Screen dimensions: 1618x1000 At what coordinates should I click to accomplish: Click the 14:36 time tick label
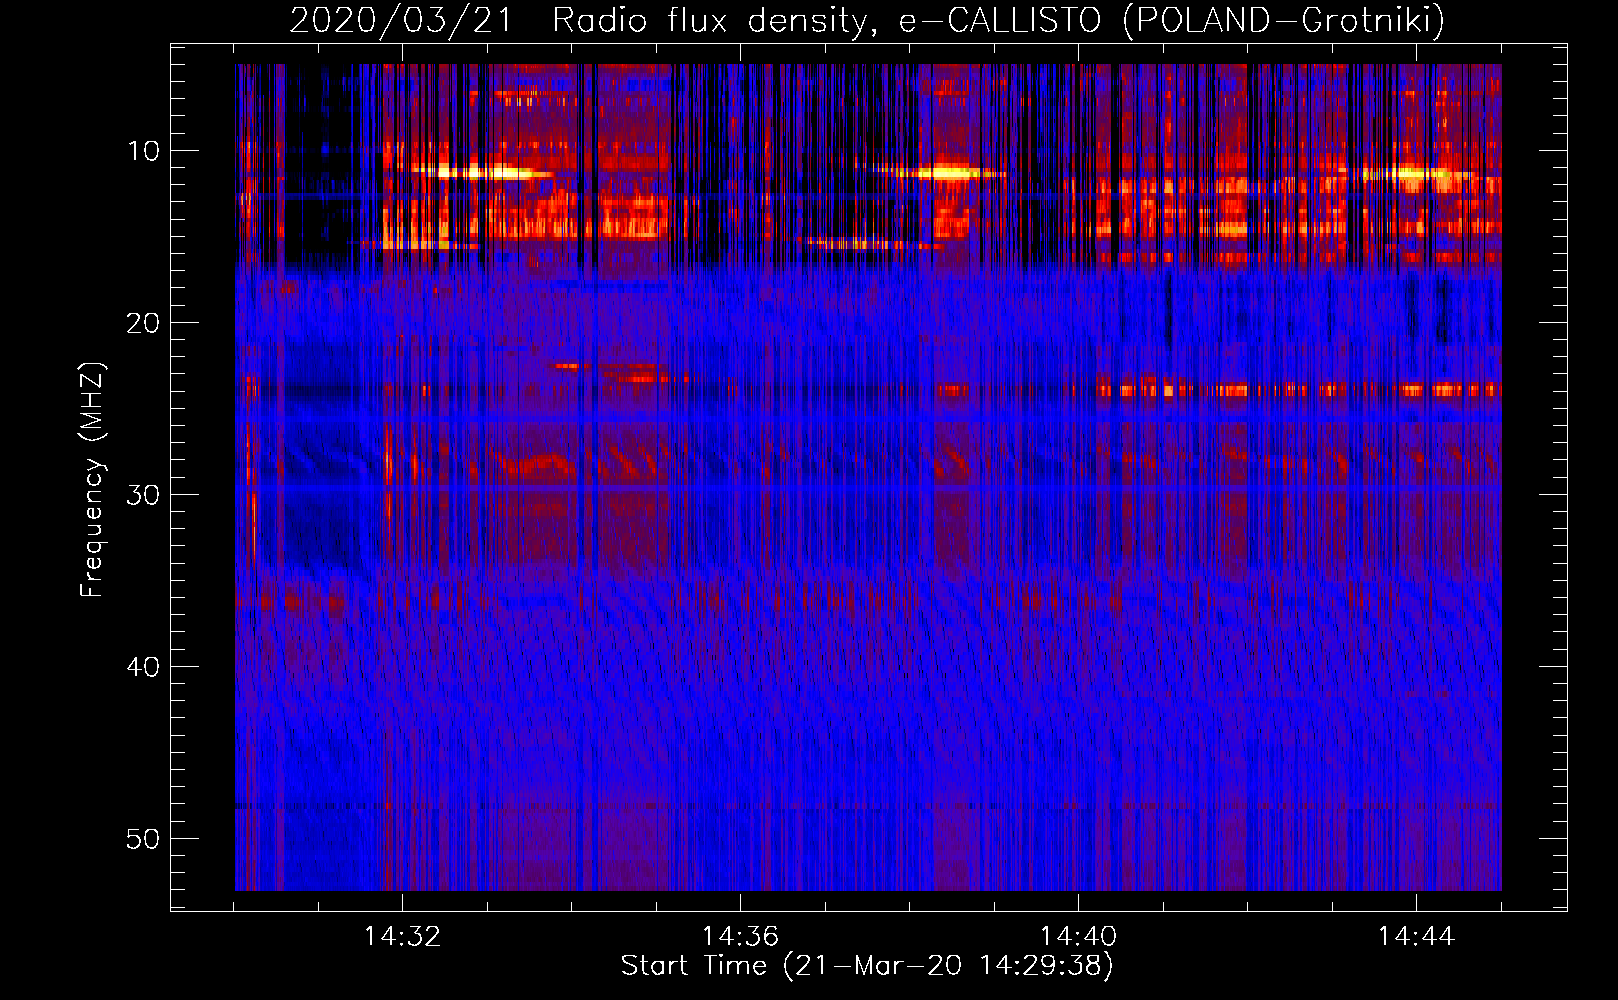click(x=740, y=937)
